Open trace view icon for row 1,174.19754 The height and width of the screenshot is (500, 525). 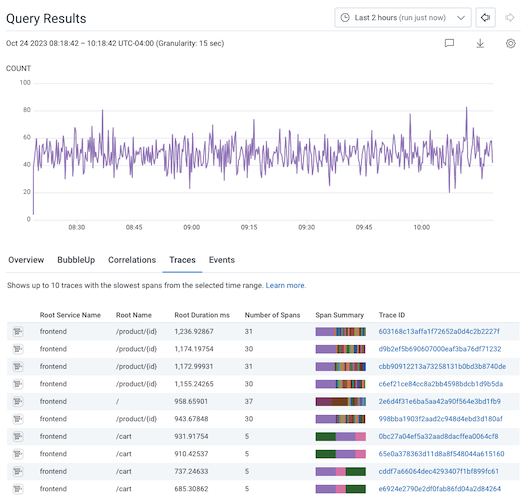pos(18,349)
